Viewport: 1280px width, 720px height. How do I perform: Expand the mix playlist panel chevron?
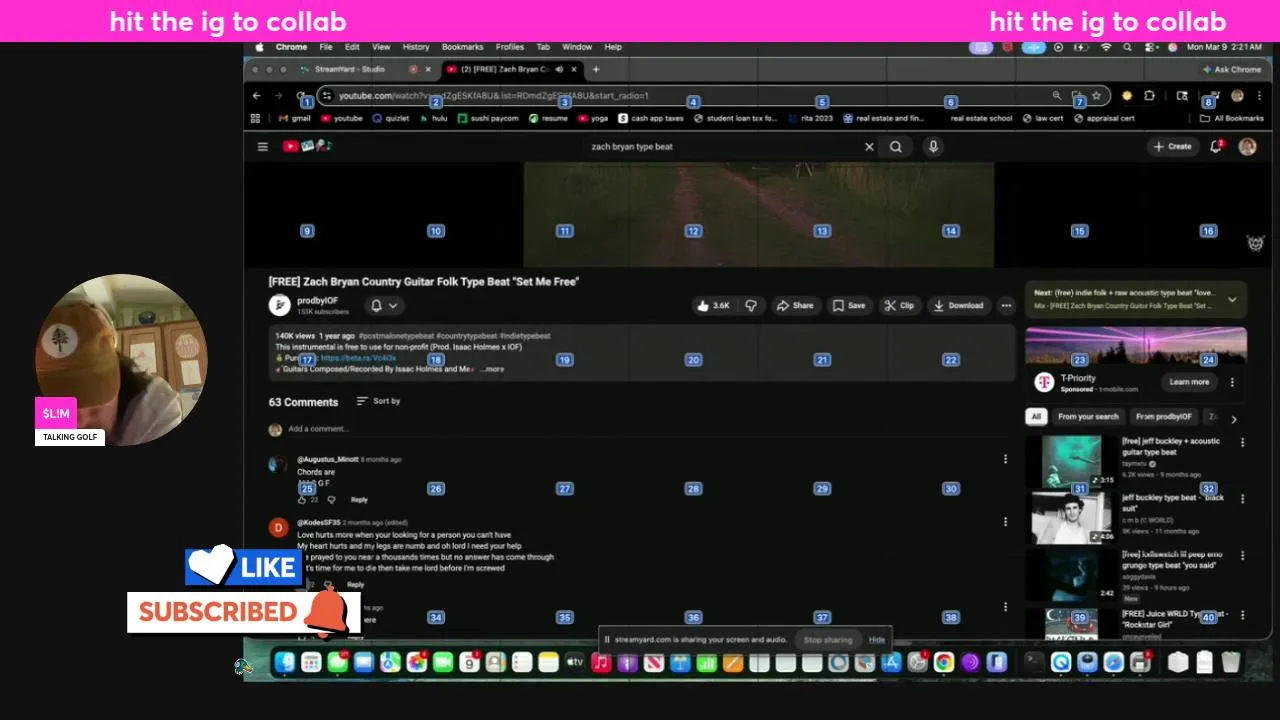(1232, 299)
